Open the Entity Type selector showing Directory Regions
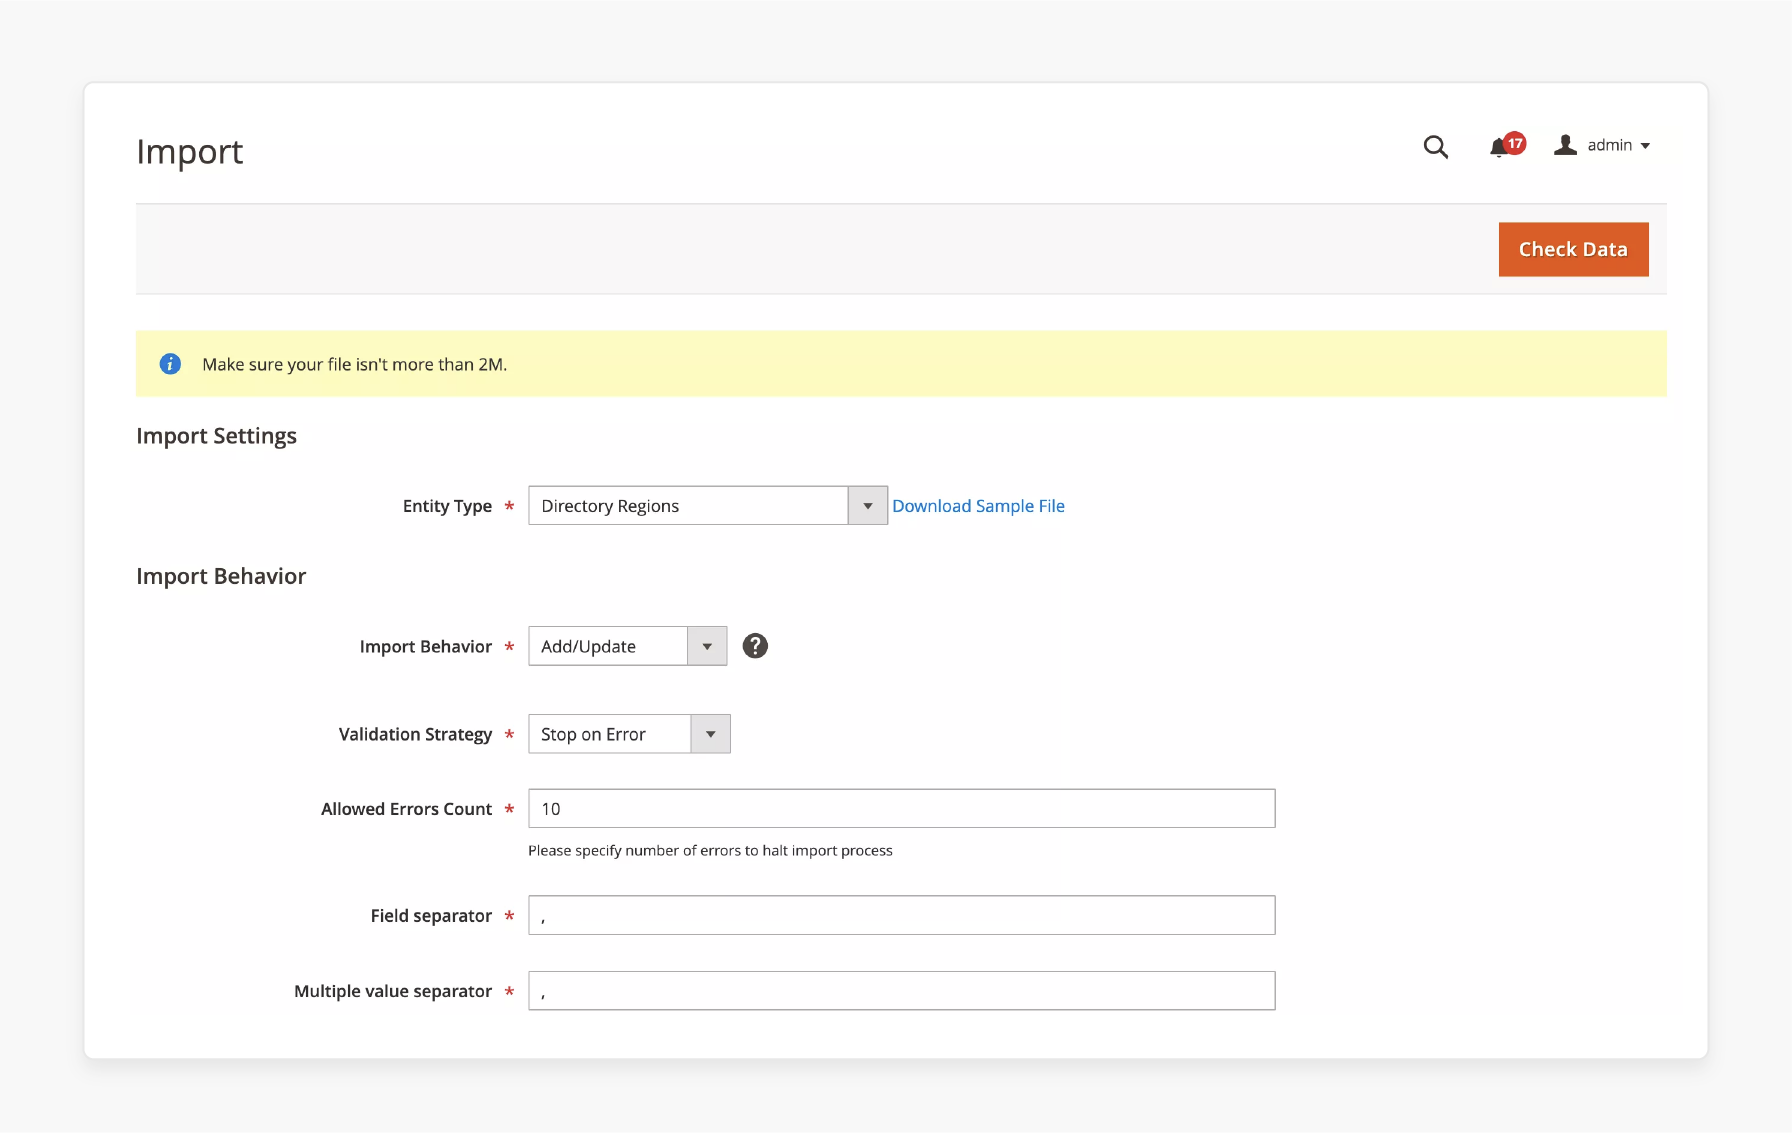 [x=690, y=505]
